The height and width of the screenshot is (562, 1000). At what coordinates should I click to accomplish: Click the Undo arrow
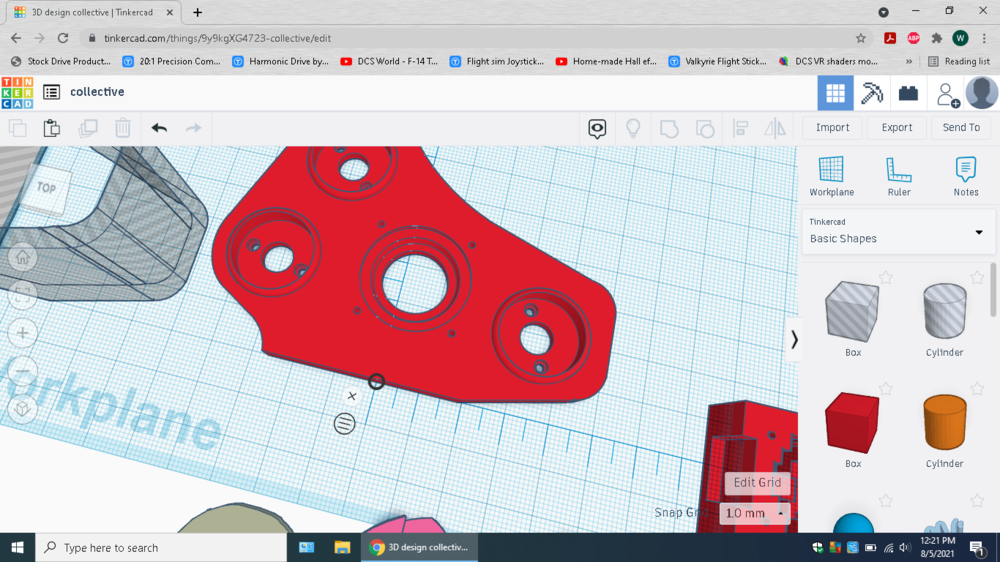click(x=159, y=128)
